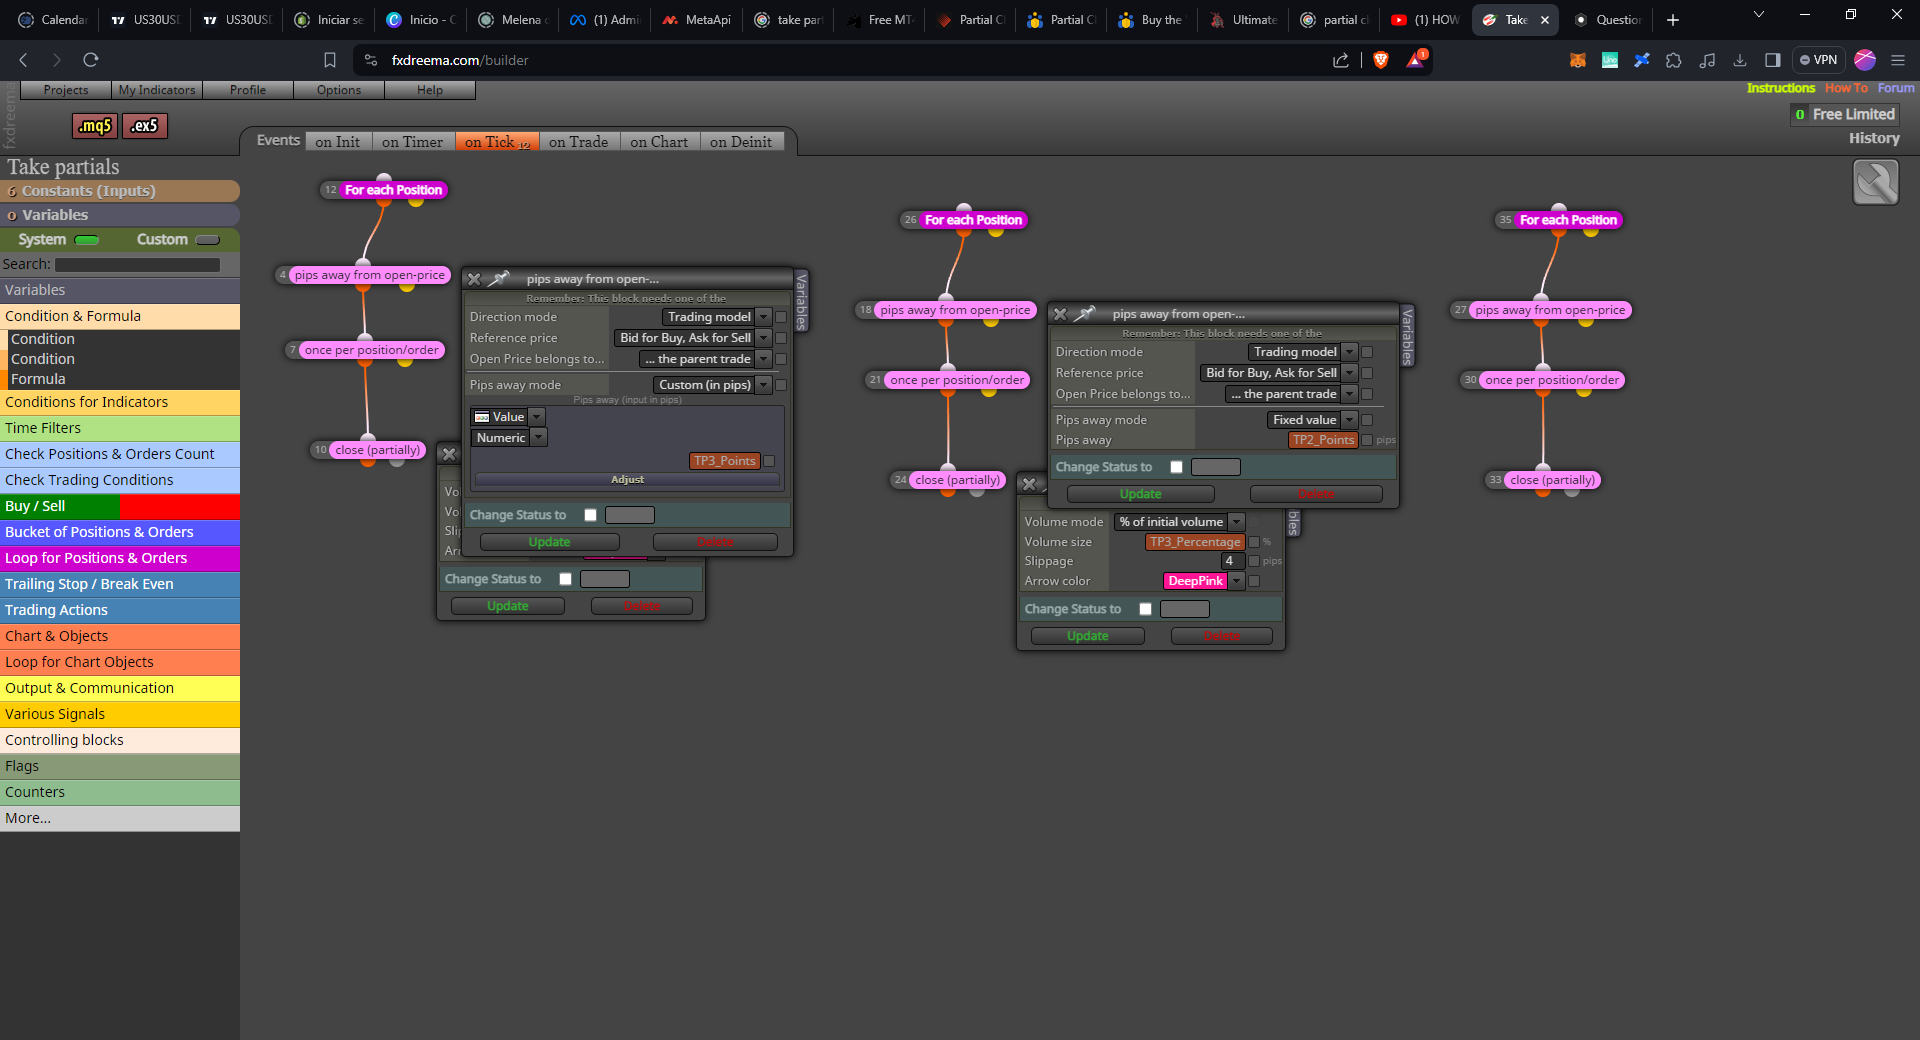Close the pips away dialog containing TP3_Points
The image size is (1920, 1040).
click(x=474, y=279)
